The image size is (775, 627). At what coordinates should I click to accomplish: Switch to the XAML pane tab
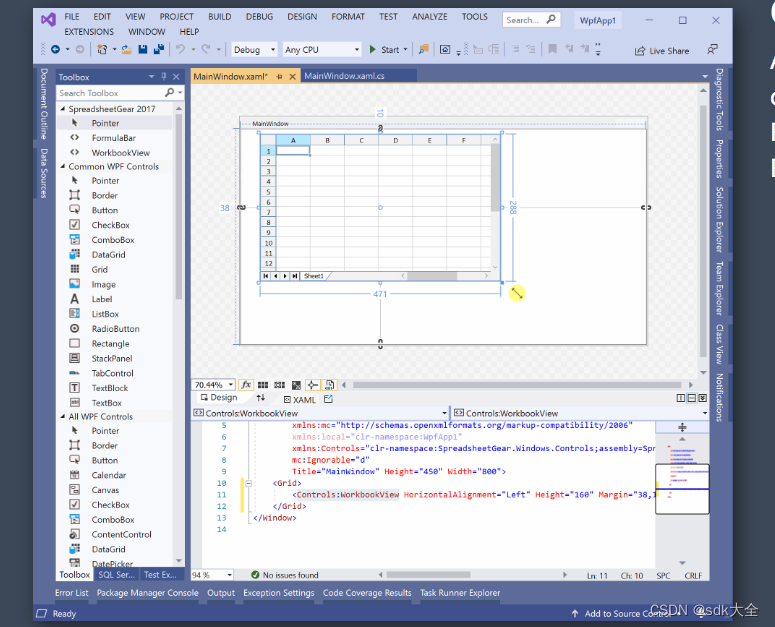(300, 399)
